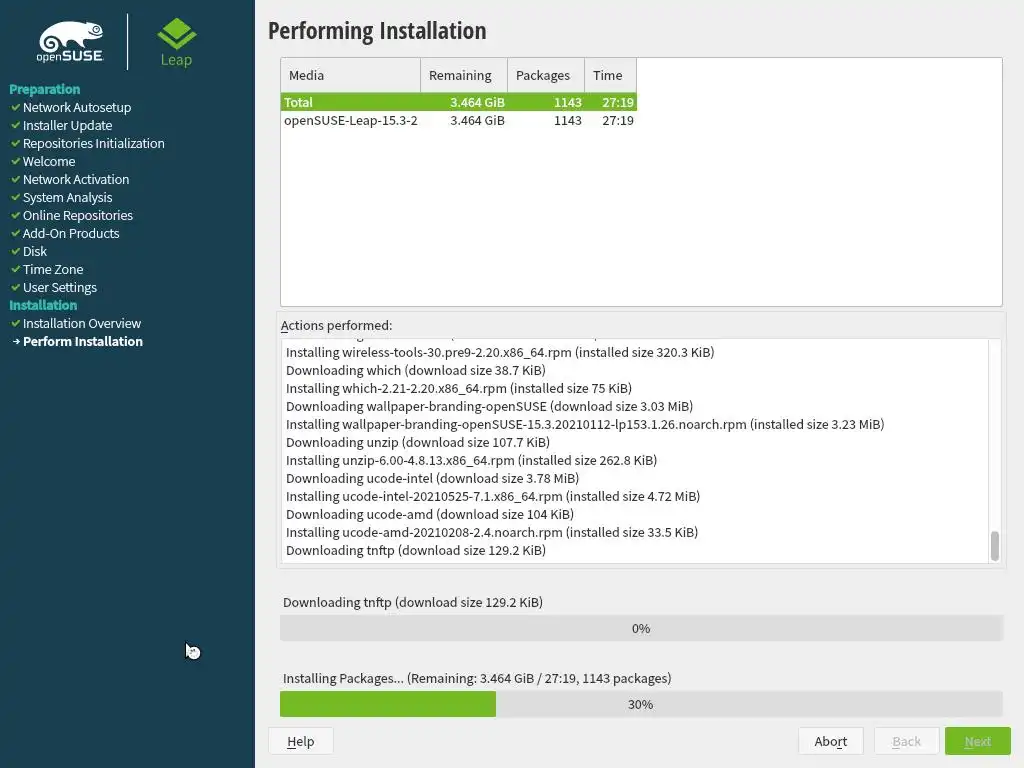Click checkmark beside Disk step
Viewport: 1024px width, 768px height.
click(16, 251)
